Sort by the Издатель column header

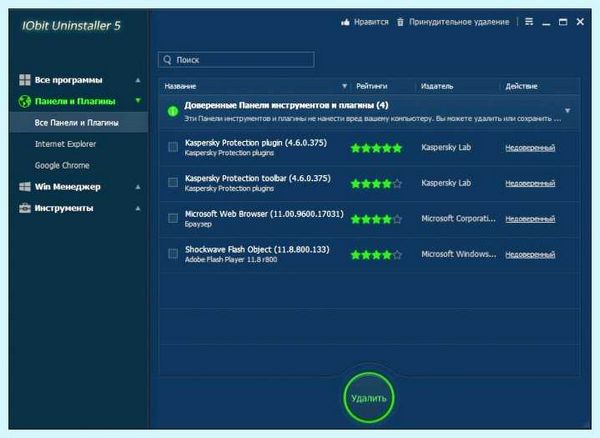(x=437, y=86)
